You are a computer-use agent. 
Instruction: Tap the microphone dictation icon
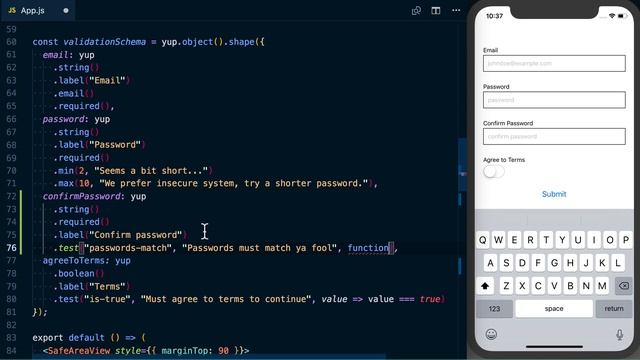620,335
